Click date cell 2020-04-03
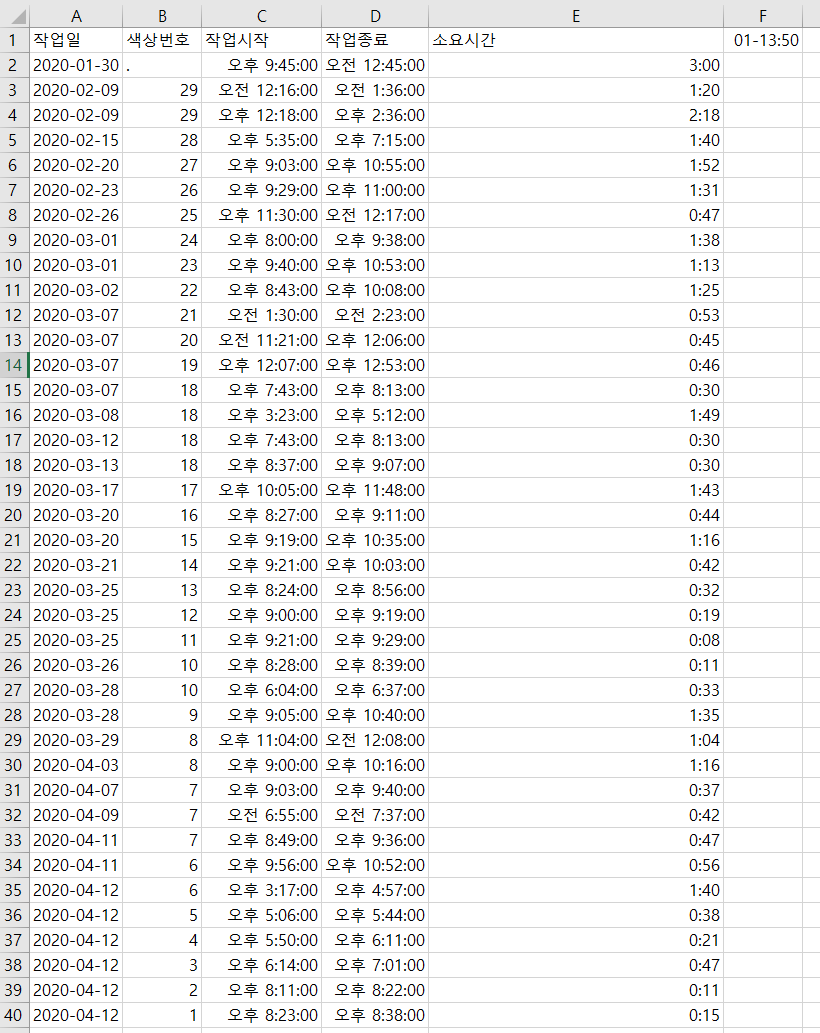Screen dimensions: 820x1033 click(76, 766)
